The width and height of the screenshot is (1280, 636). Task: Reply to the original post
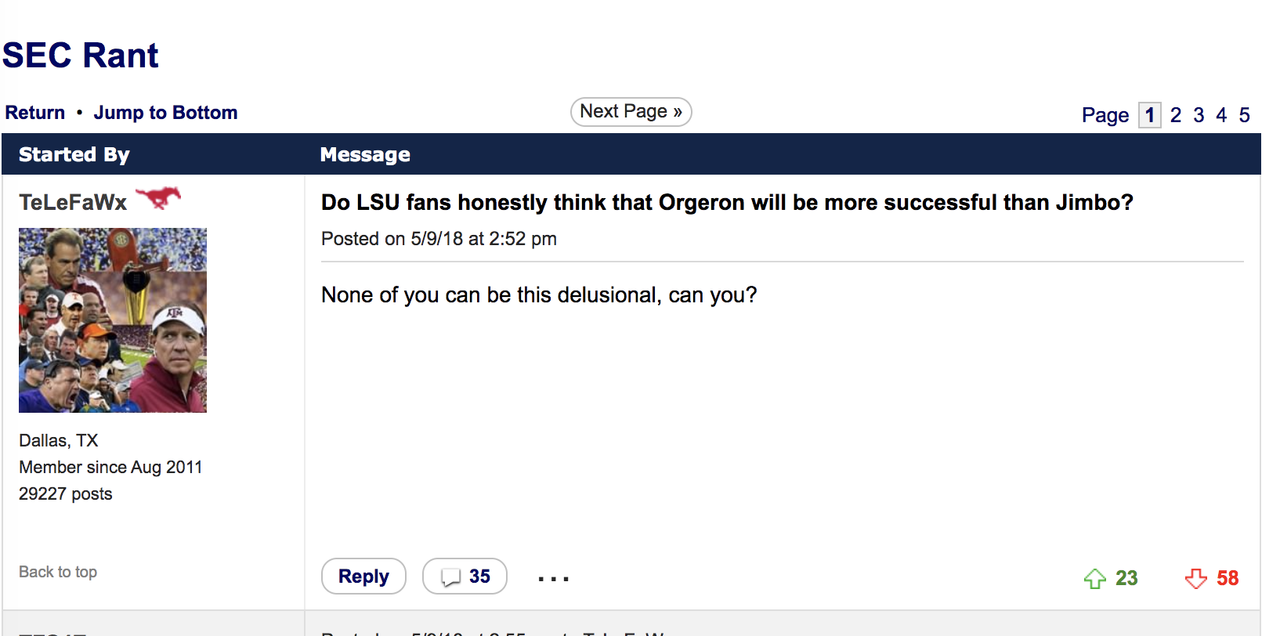coord(364,576)
